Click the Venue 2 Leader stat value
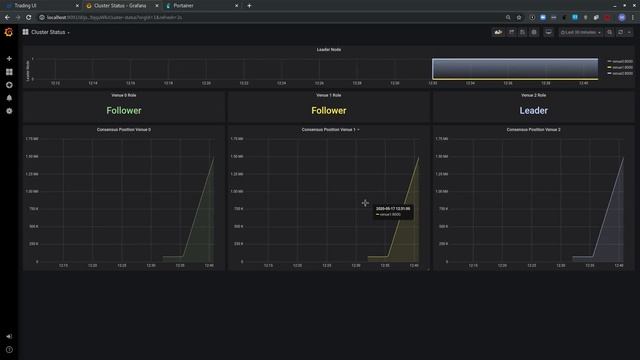Image resolution: width=640 pixels, height=360 pixels. (533, 111)
